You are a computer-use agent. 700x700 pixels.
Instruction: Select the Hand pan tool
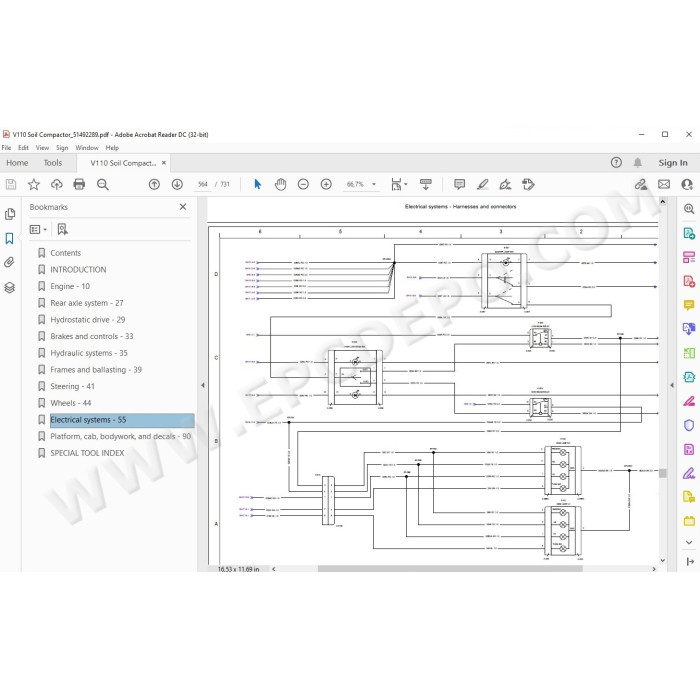(x=280, y=184)
